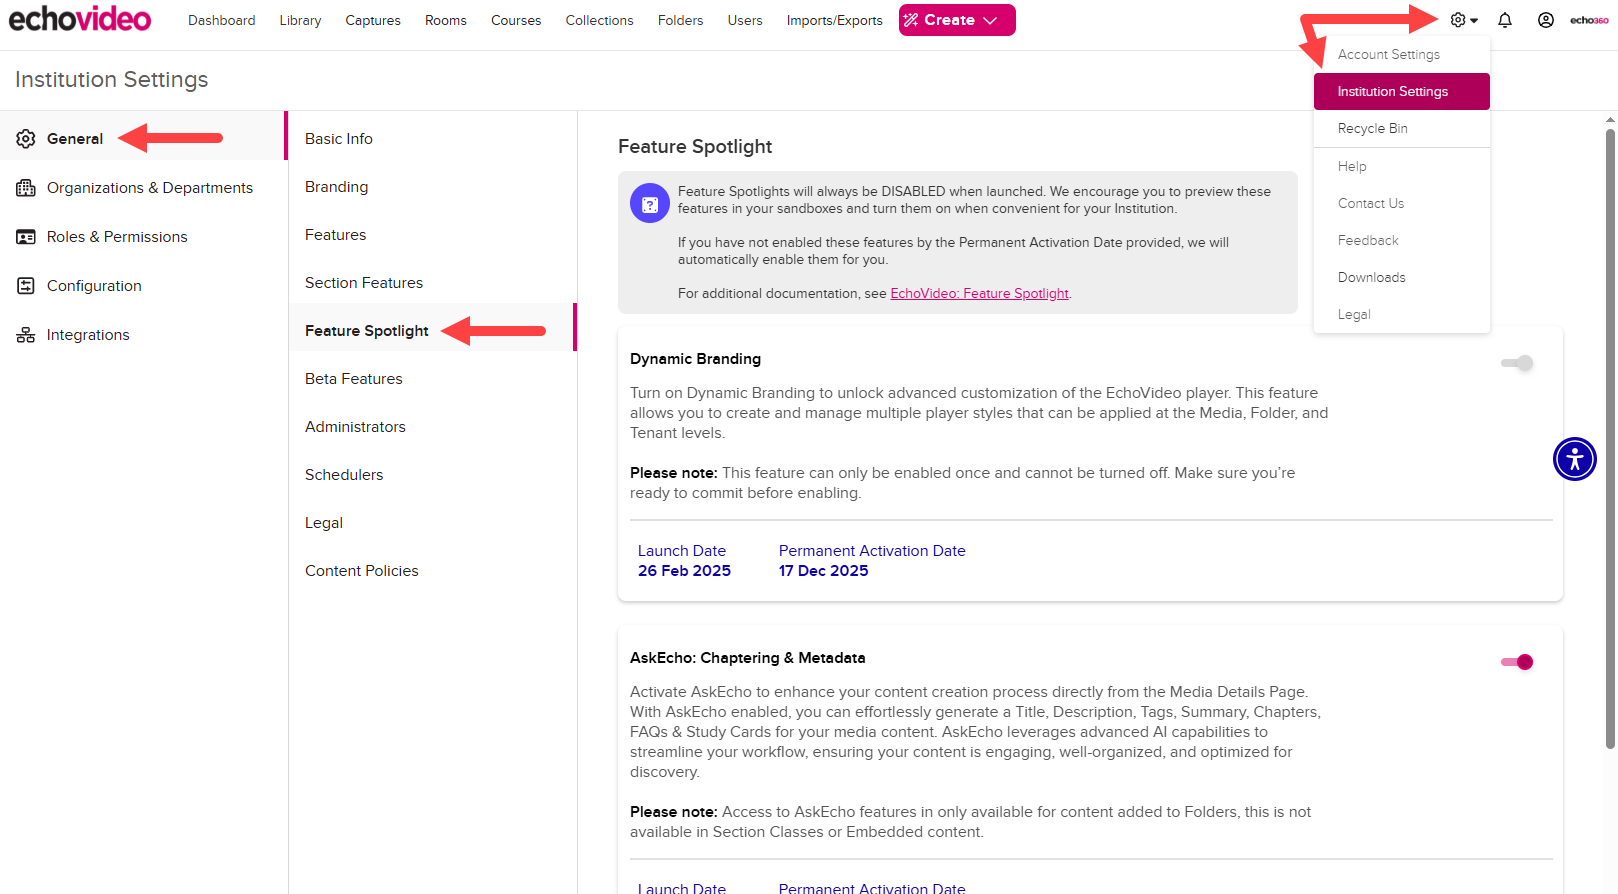Open Legal in settings submenu

[433, 523]
